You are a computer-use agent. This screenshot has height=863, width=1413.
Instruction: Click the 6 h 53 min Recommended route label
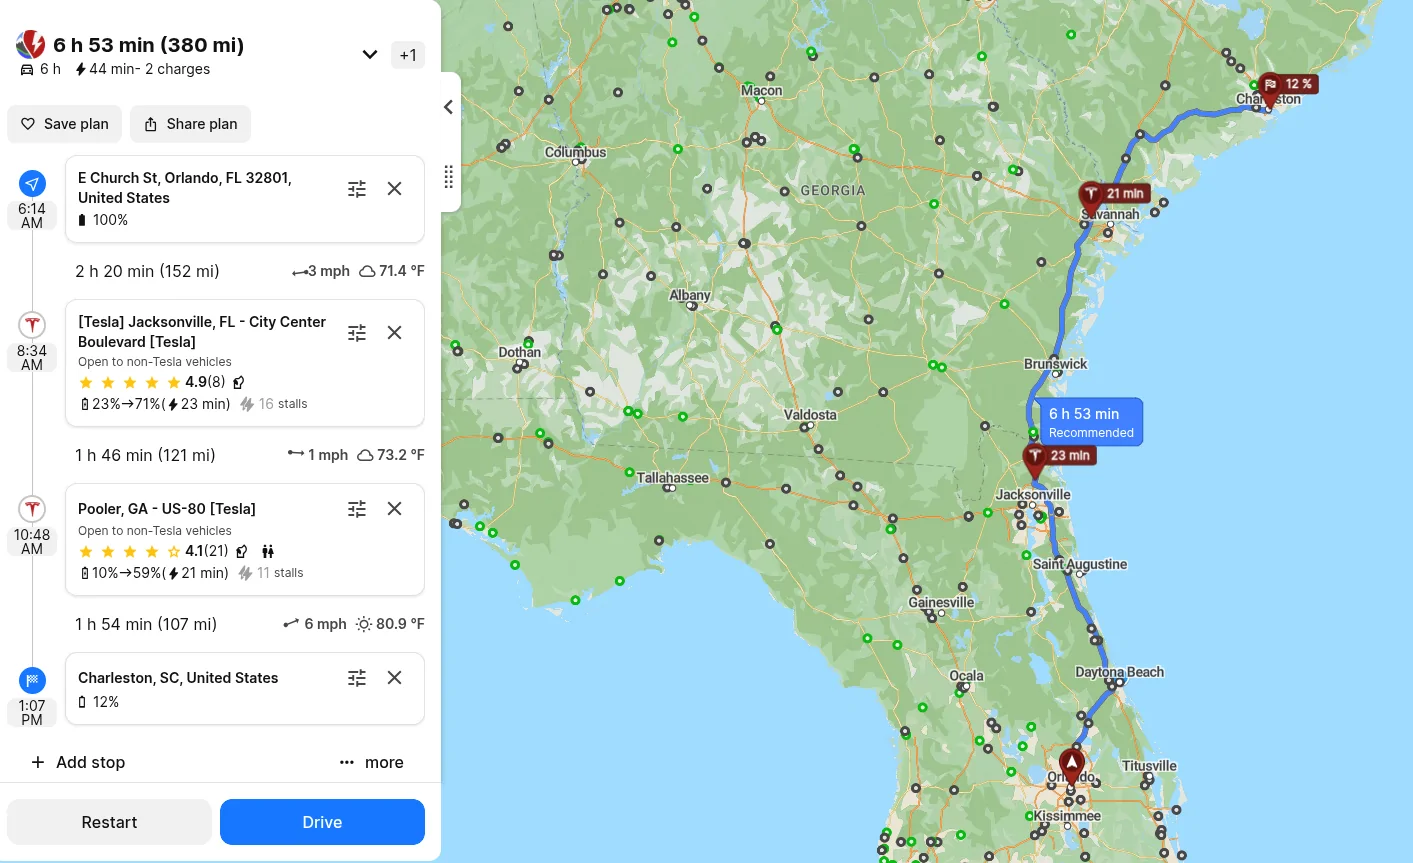[1091, 422]
